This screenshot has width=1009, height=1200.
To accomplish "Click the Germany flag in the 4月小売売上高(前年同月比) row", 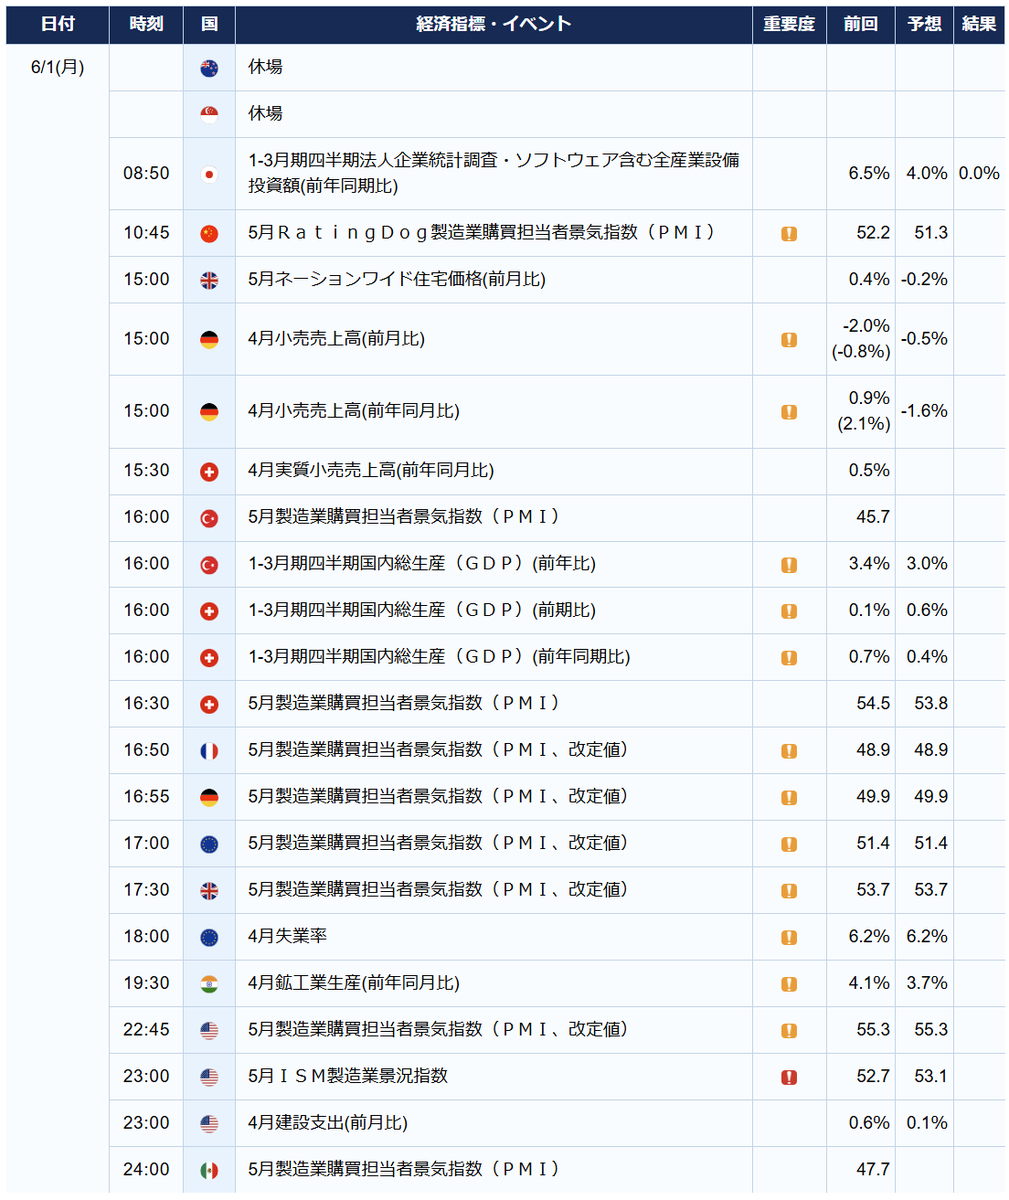I will coord(209,411).
